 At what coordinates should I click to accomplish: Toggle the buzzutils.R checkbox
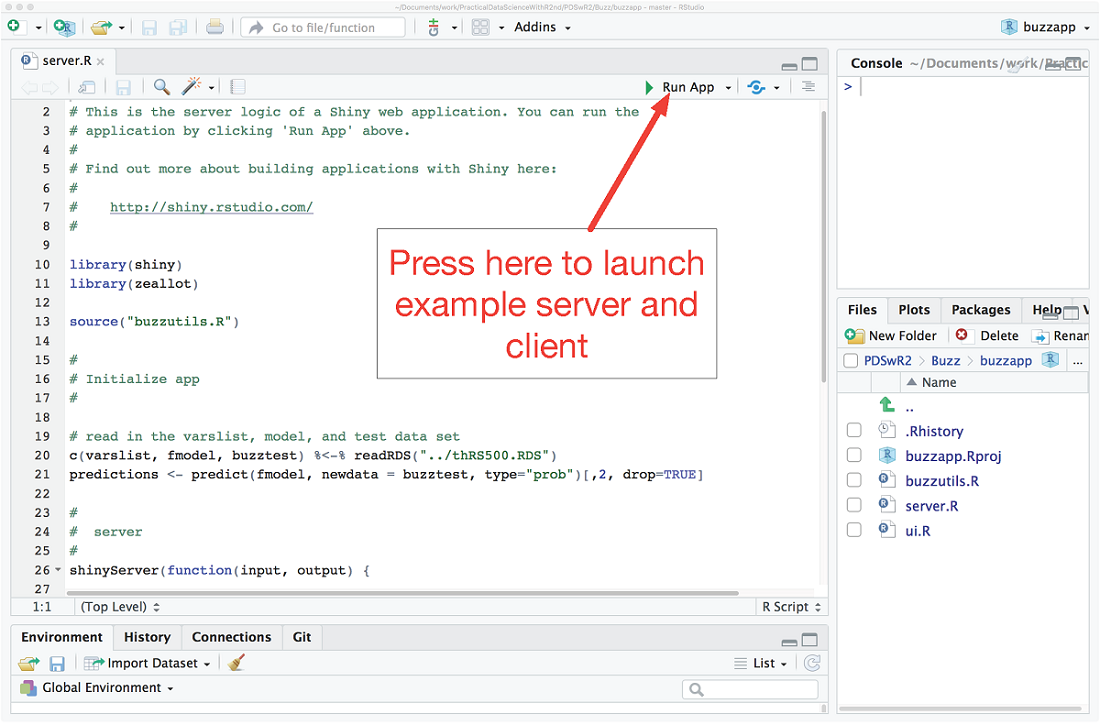pos(854,480)
